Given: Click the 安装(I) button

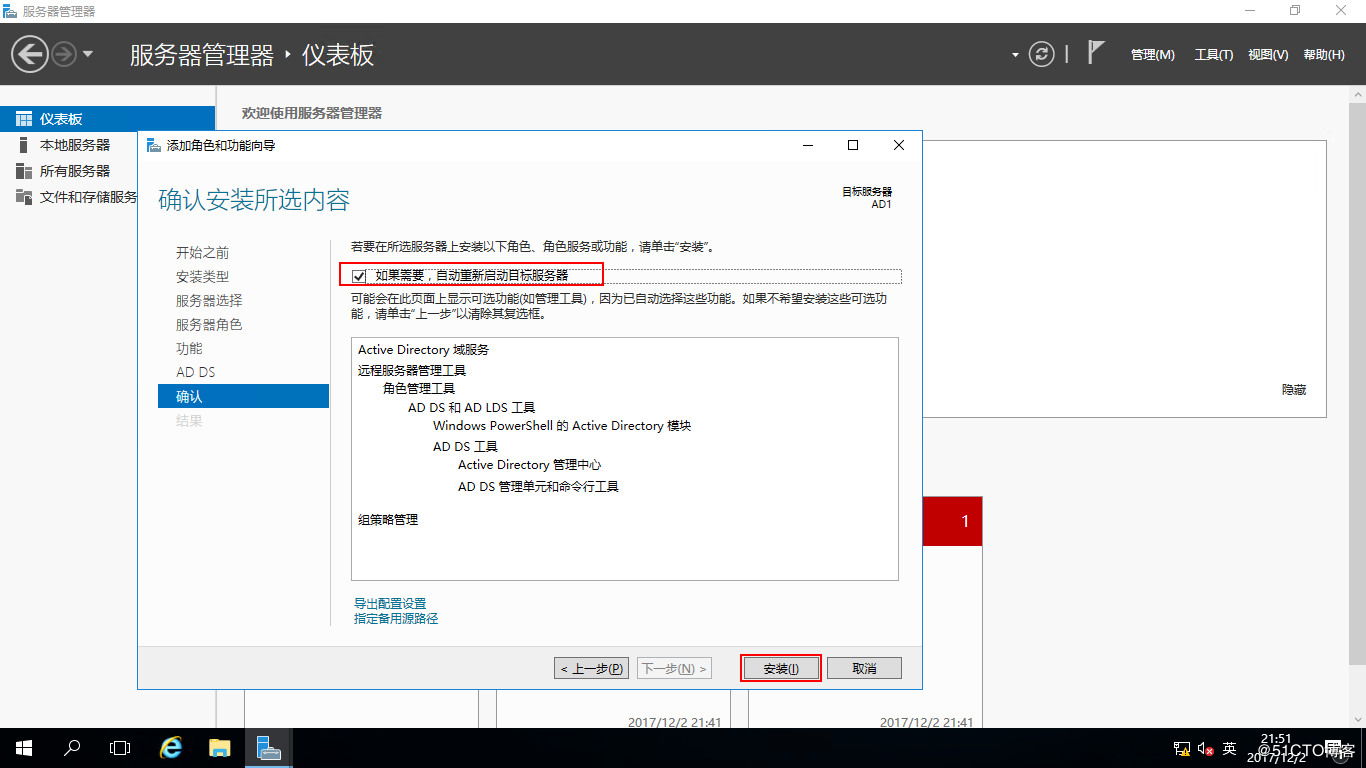Looking at the screenshot, I should tap(781, 668).
